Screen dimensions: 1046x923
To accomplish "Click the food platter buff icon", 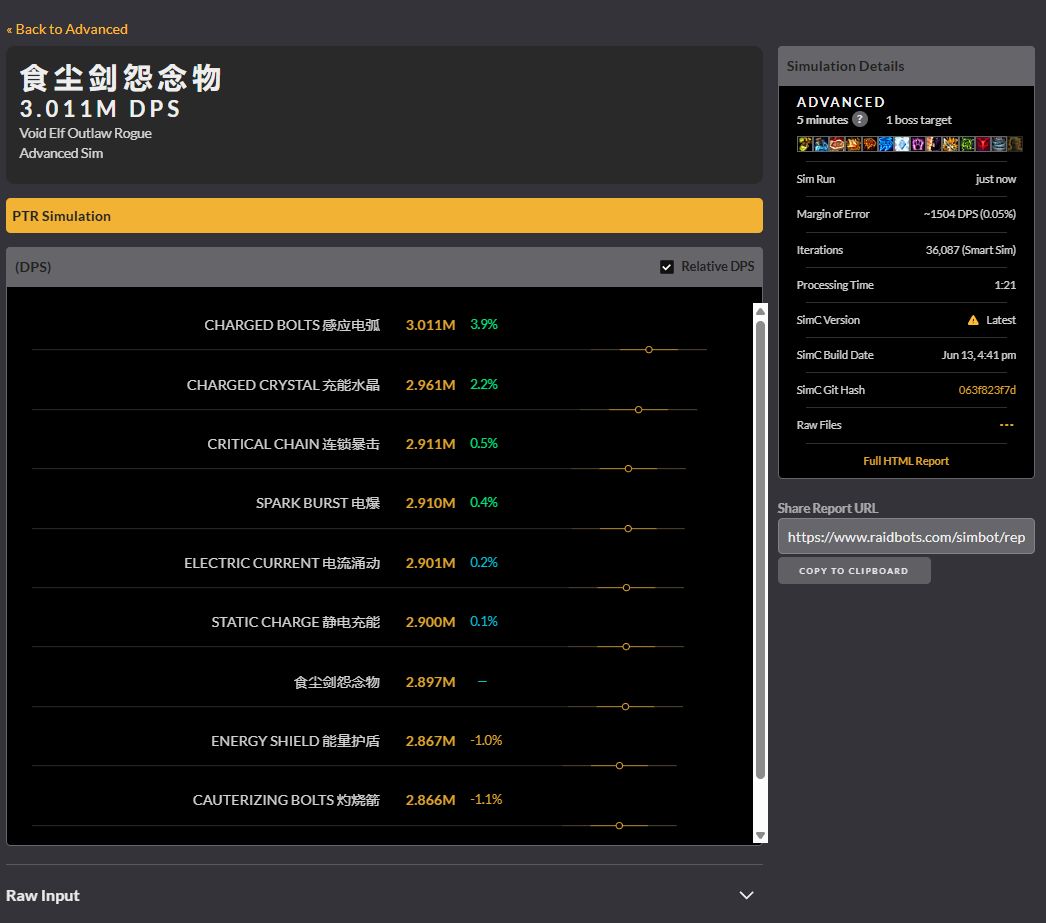I will click(836, 144).
